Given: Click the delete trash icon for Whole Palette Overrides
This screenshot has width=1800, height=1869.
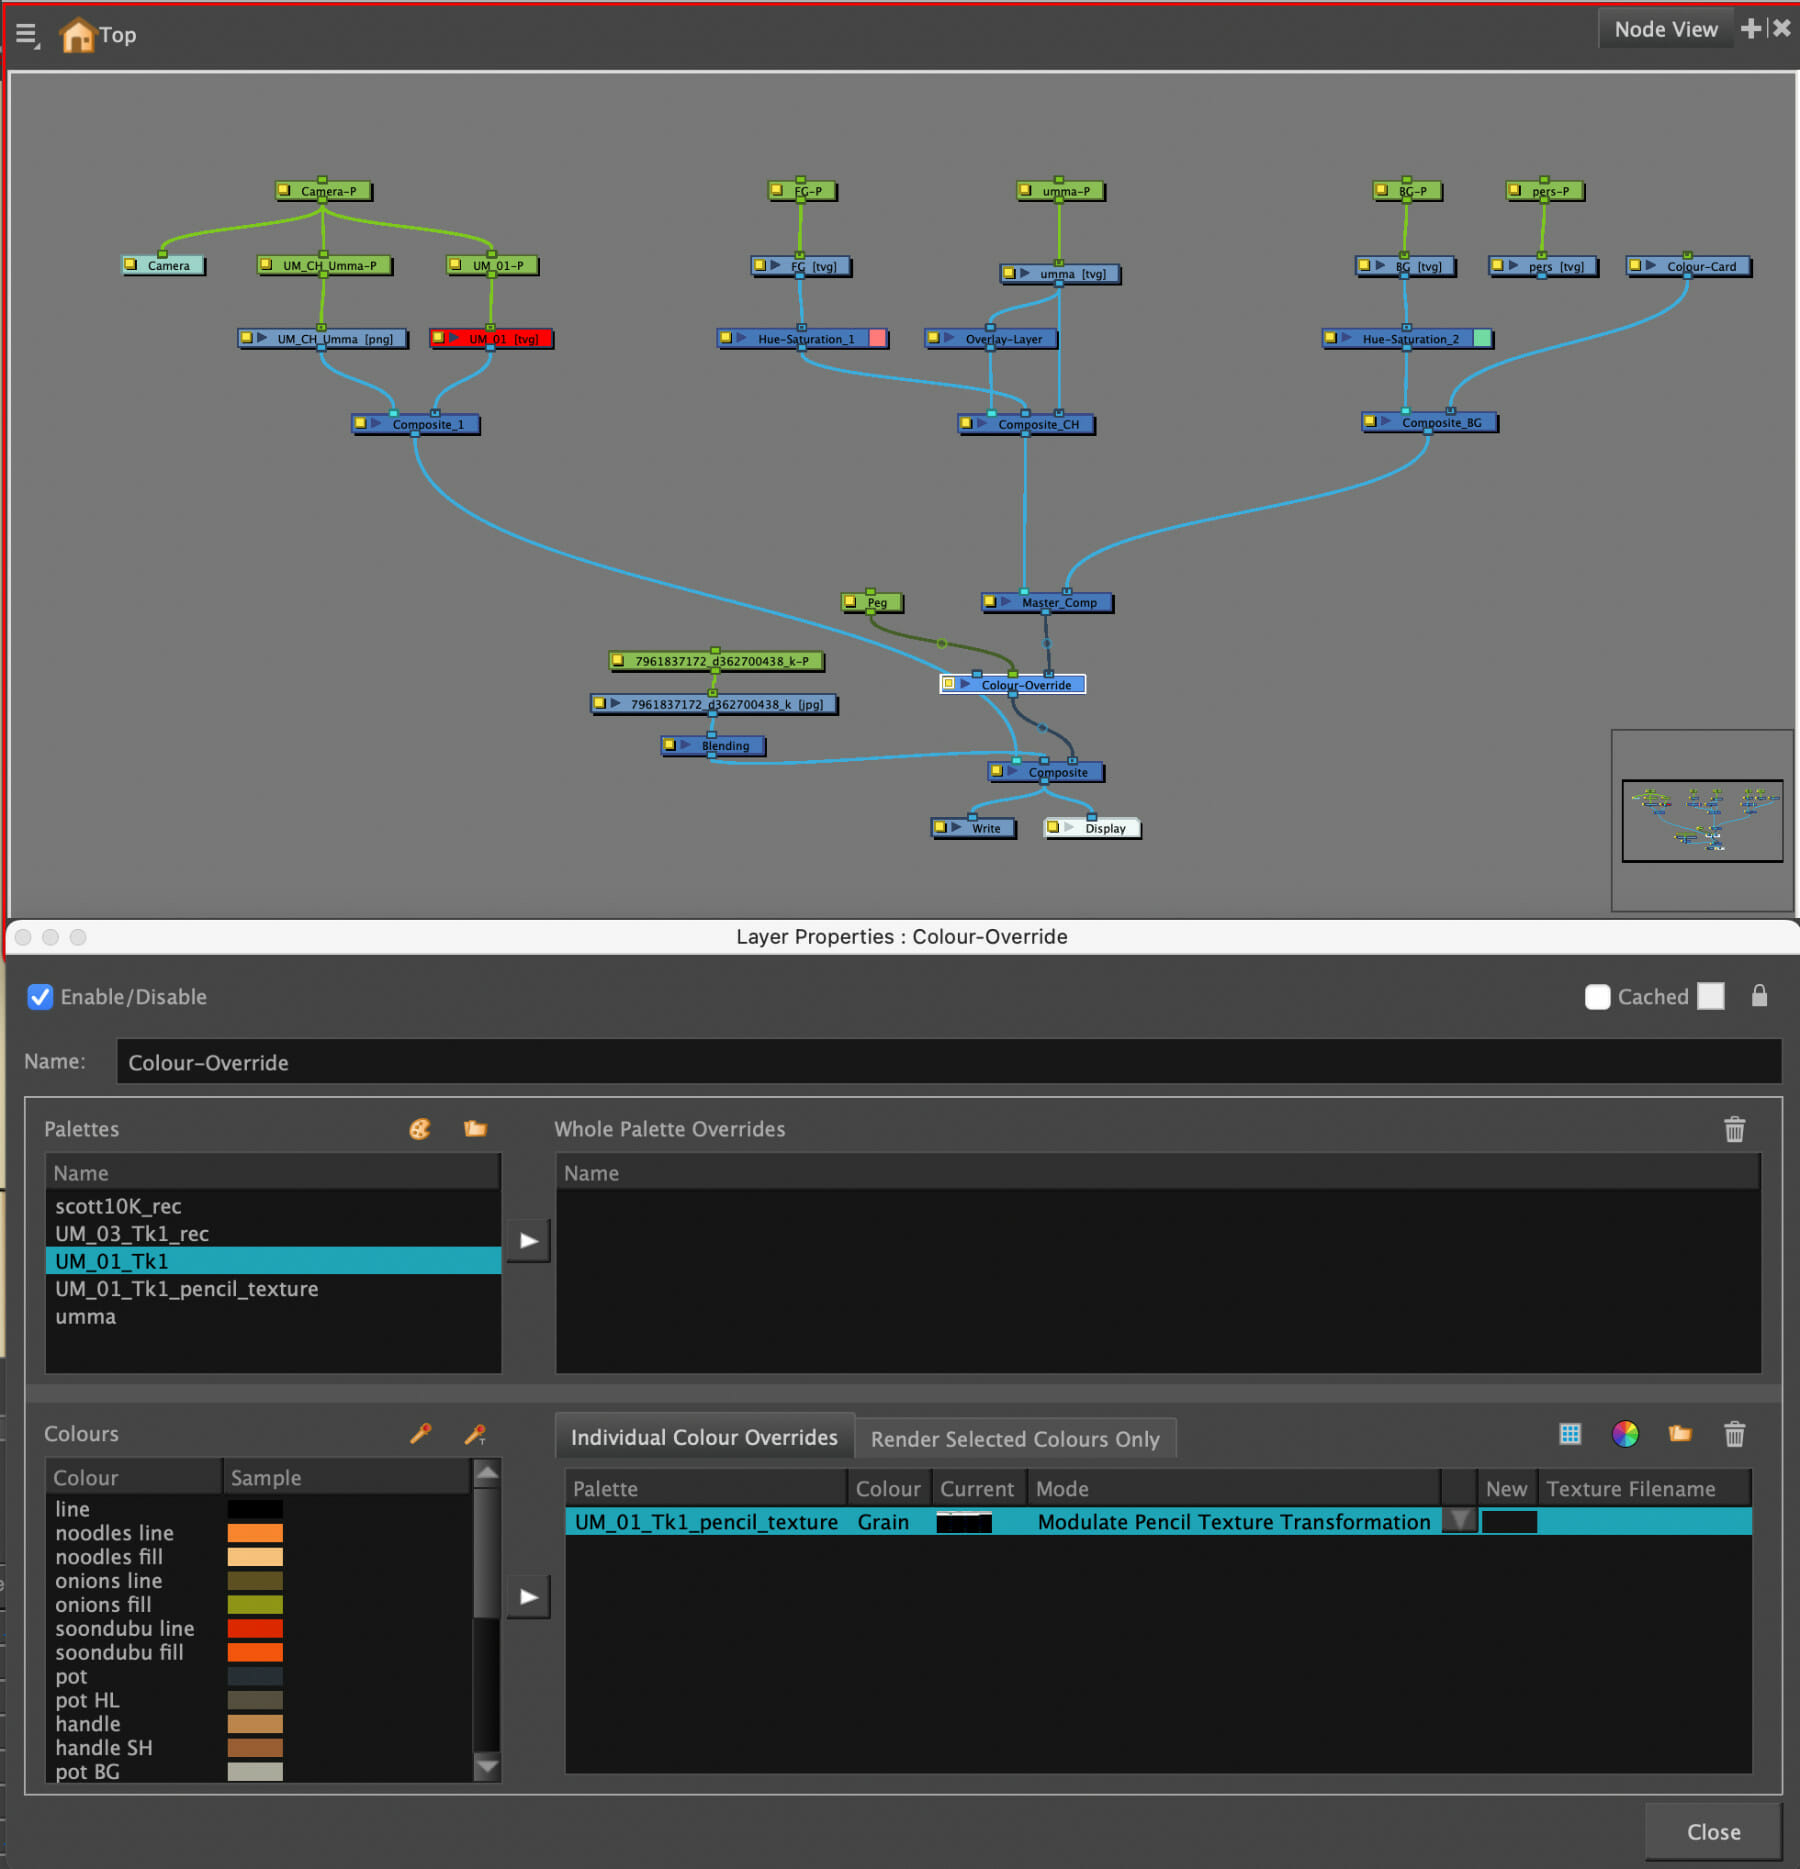Looking at the screenshot, I should click(x=1735, y=1128).
